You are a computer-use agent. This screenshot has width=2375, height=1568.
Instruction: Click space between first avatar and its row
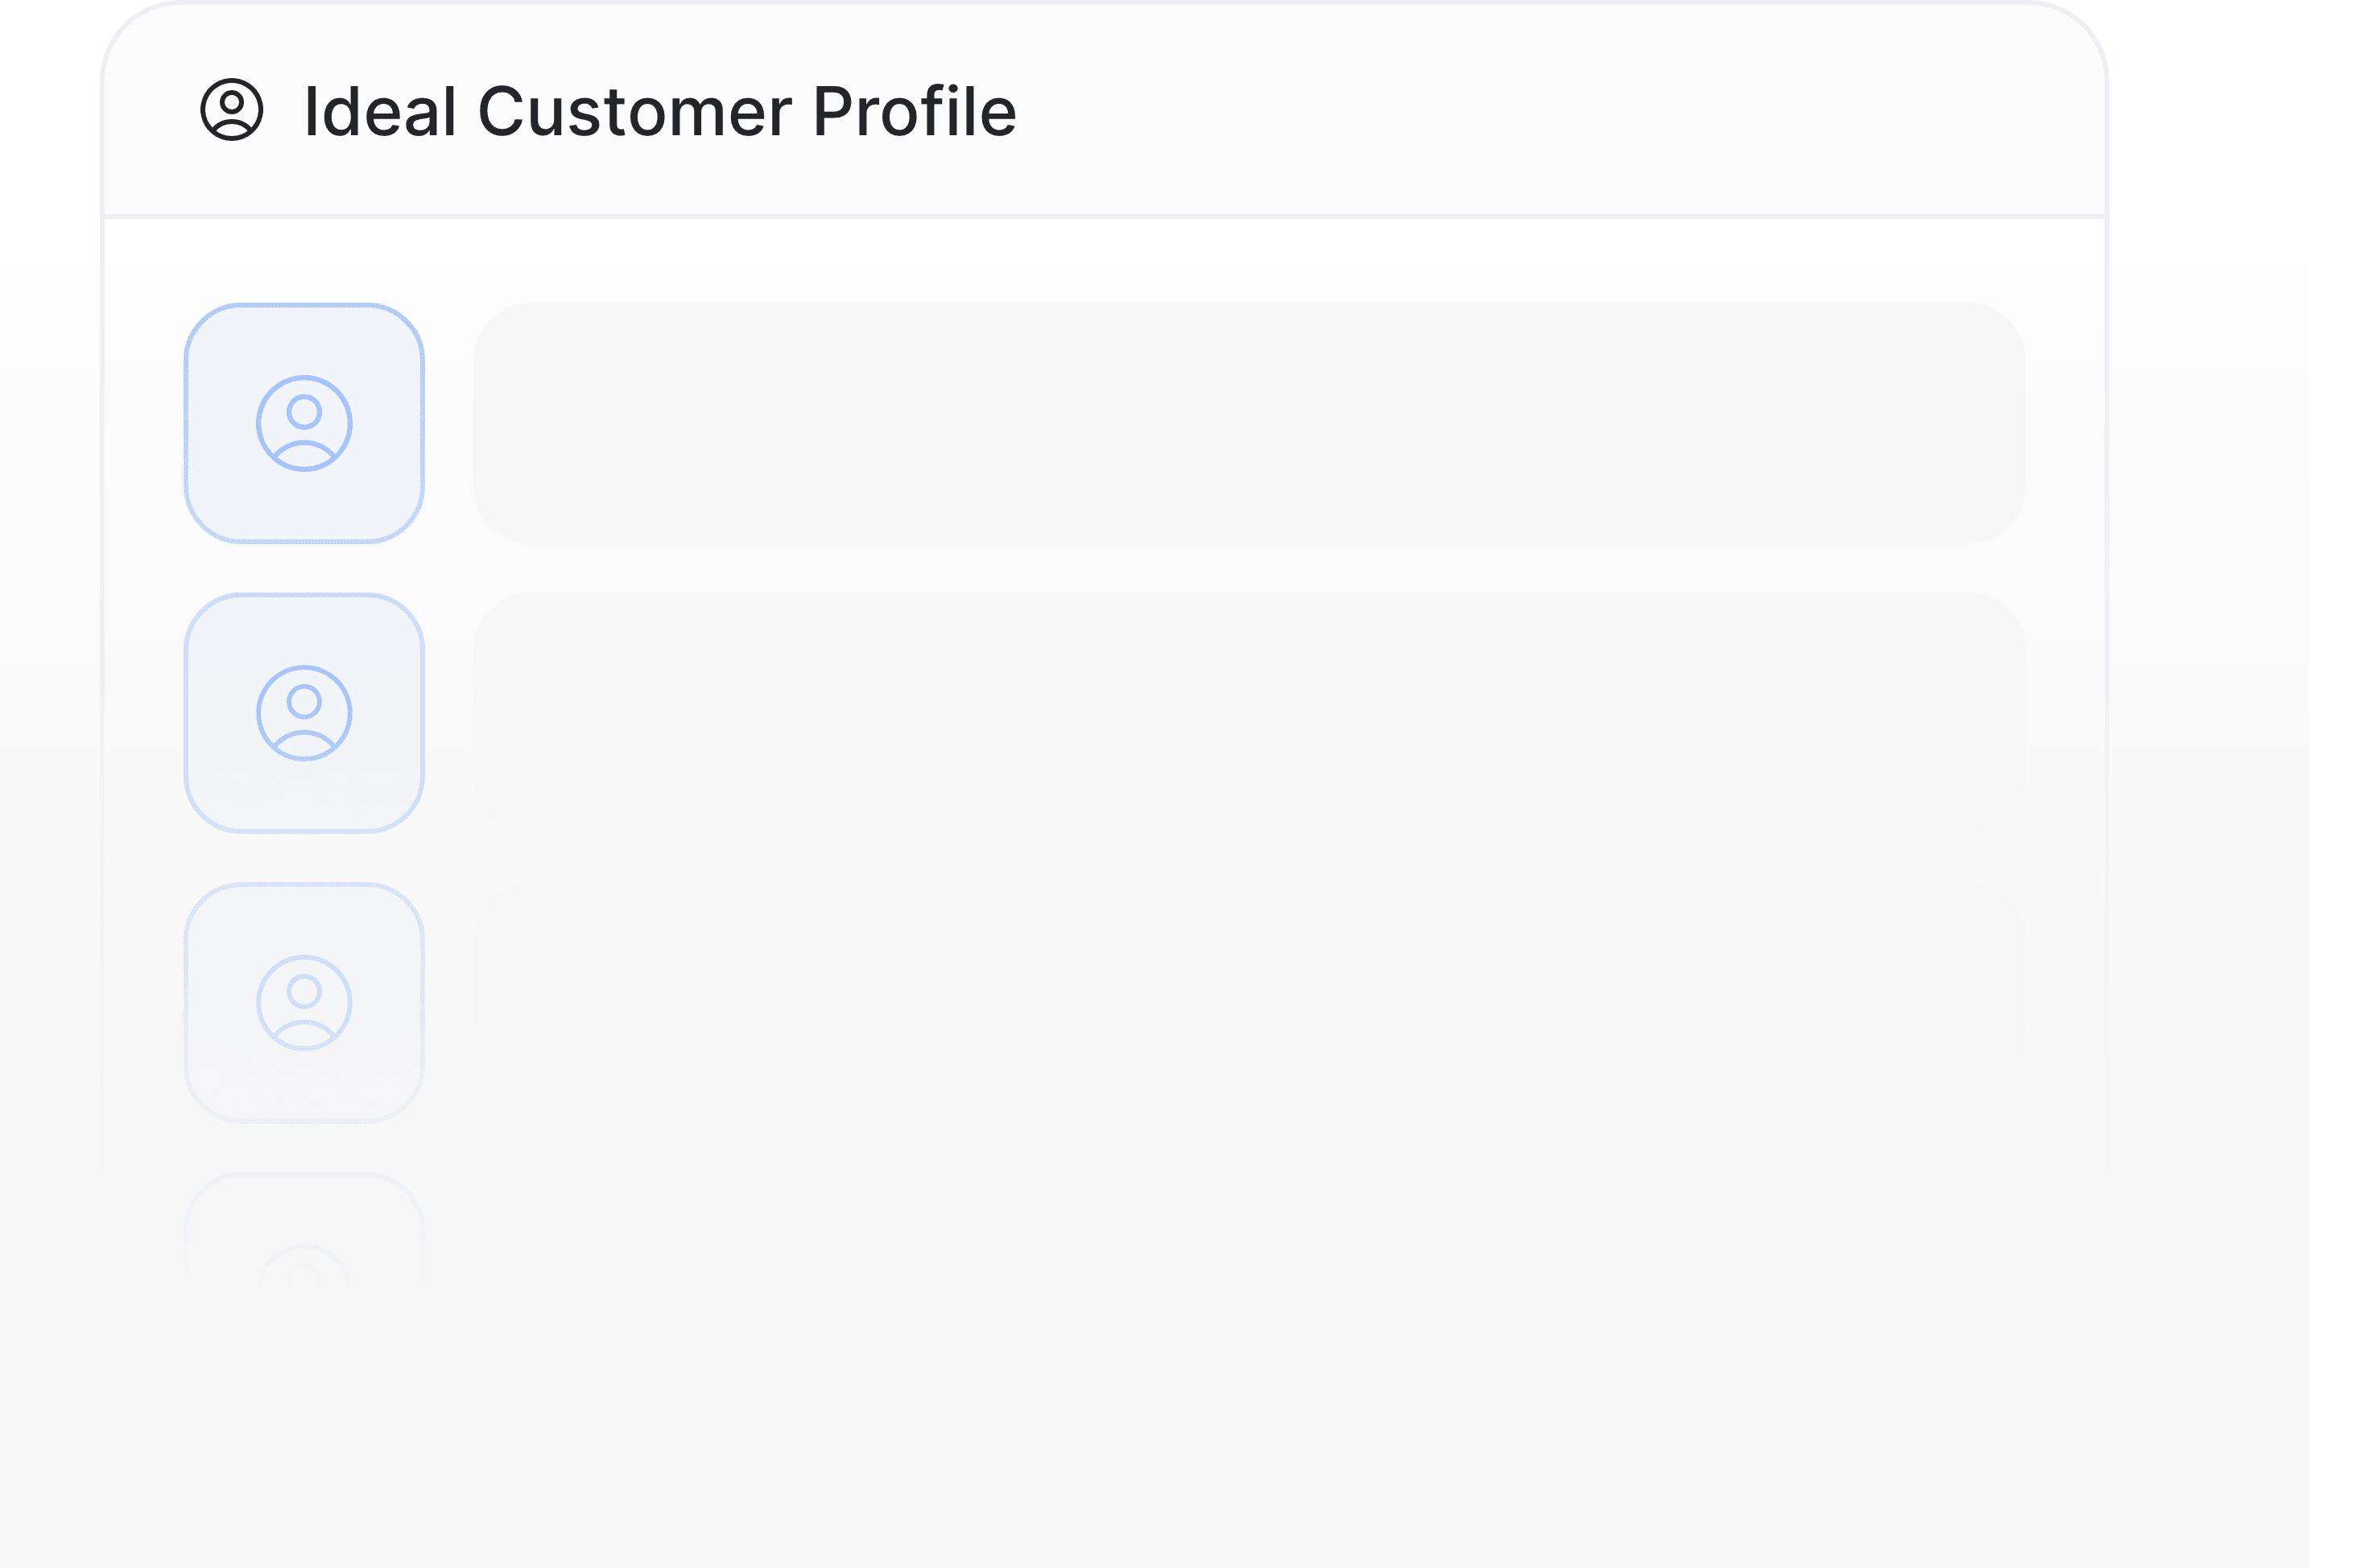[449, 424]
